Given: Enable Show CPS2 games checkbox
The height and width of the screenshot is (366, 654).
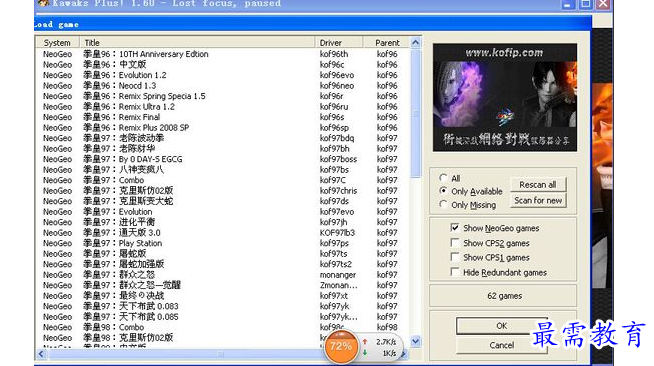Looking at the screenshot, I should [x=455, y=243].
